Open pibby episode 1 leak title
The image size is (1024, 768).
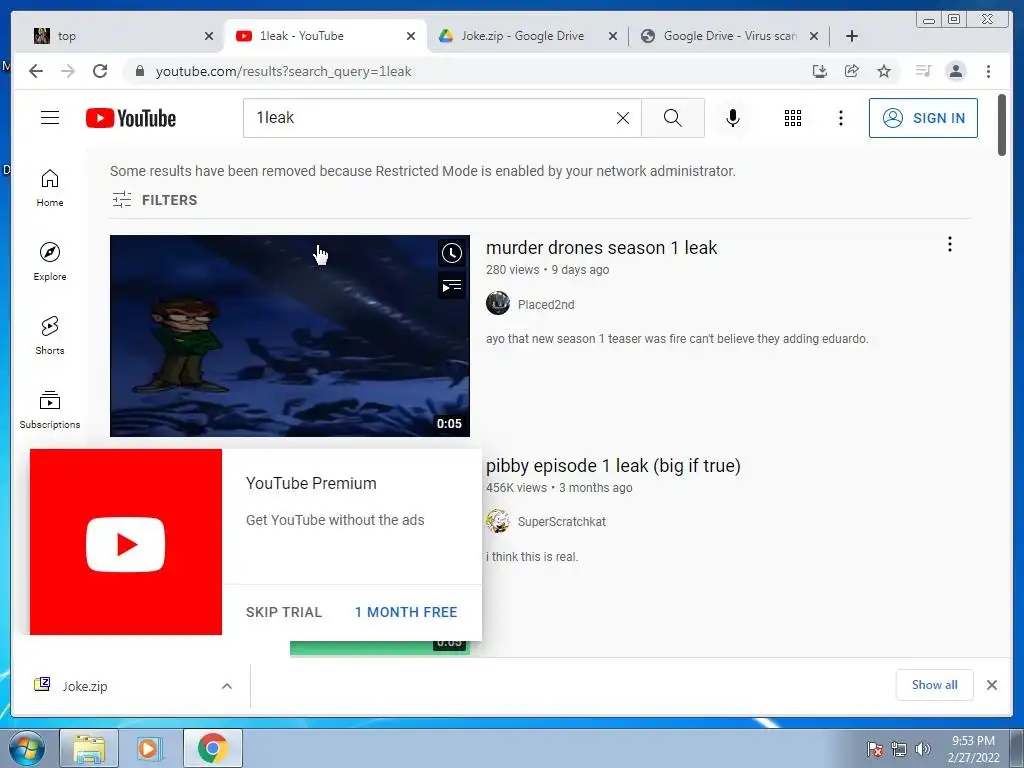tap(613, 466)
